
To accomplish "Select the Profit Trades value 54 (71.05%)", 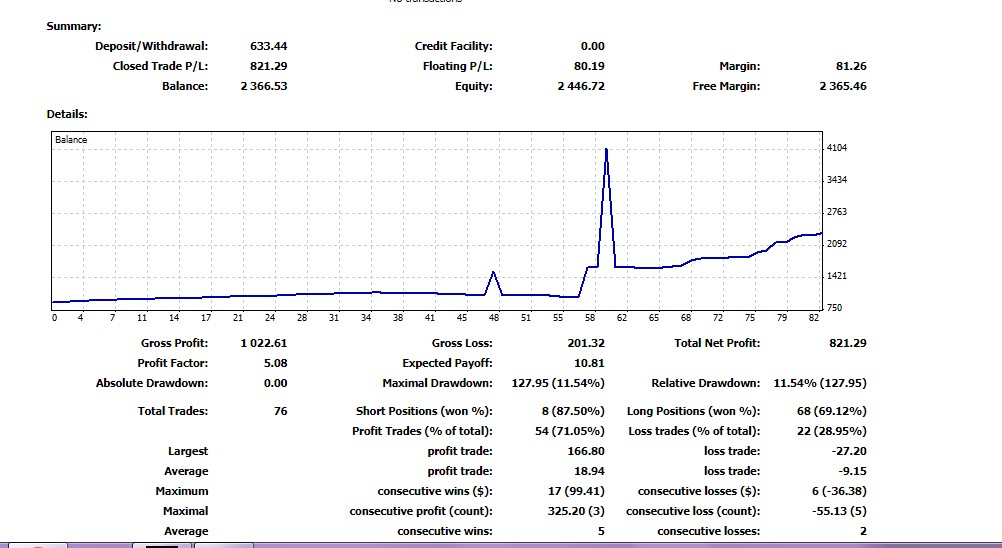I will click(570, 431).
